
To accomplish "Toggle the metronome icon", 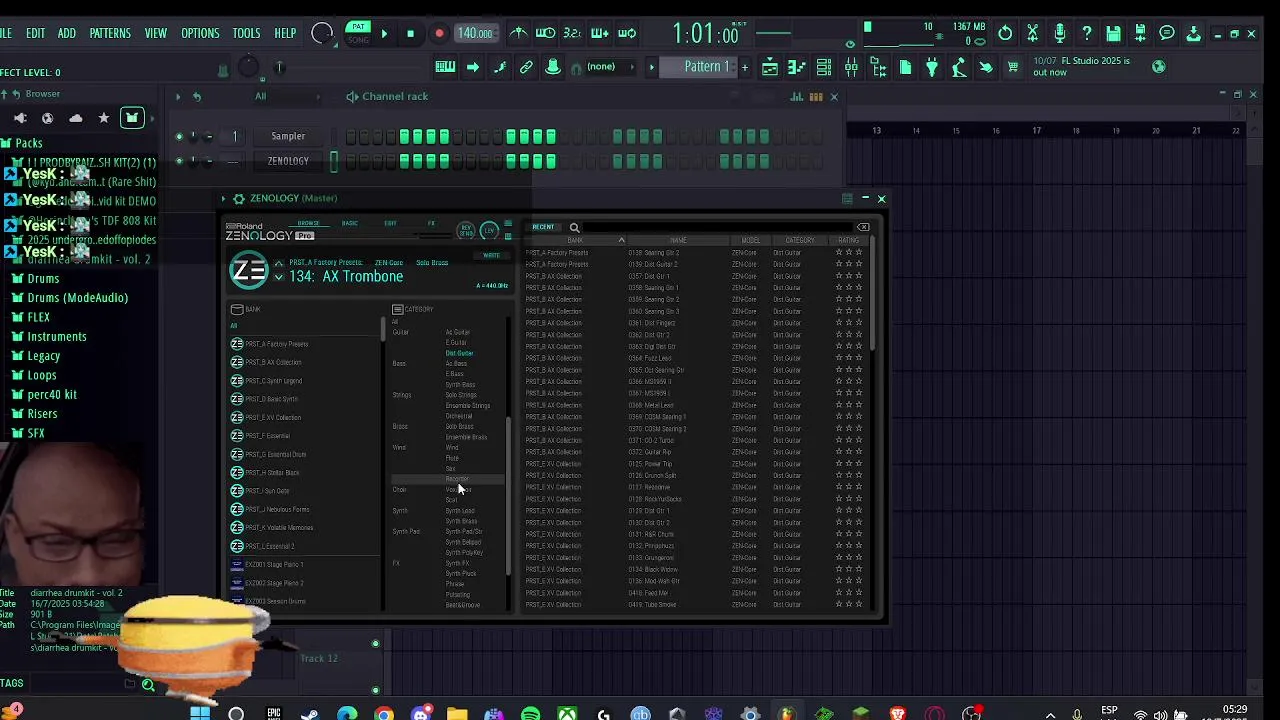I will 519,33.
